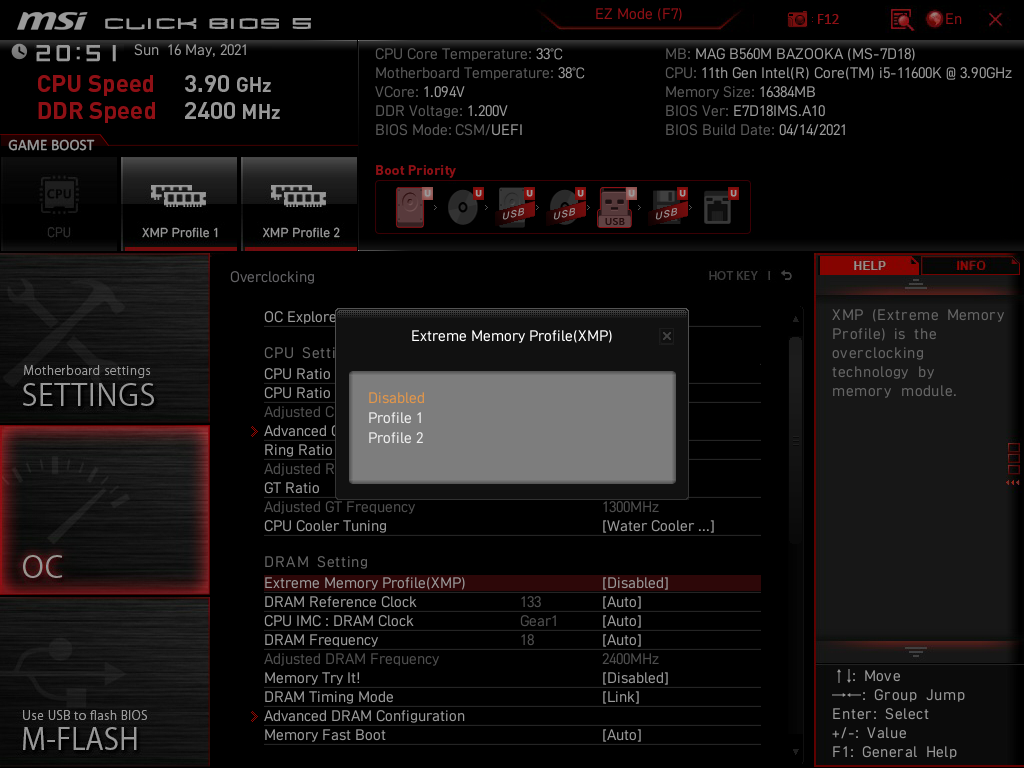Click the help panel top collapse handle
1024x768 pixels.
point(916,283)
